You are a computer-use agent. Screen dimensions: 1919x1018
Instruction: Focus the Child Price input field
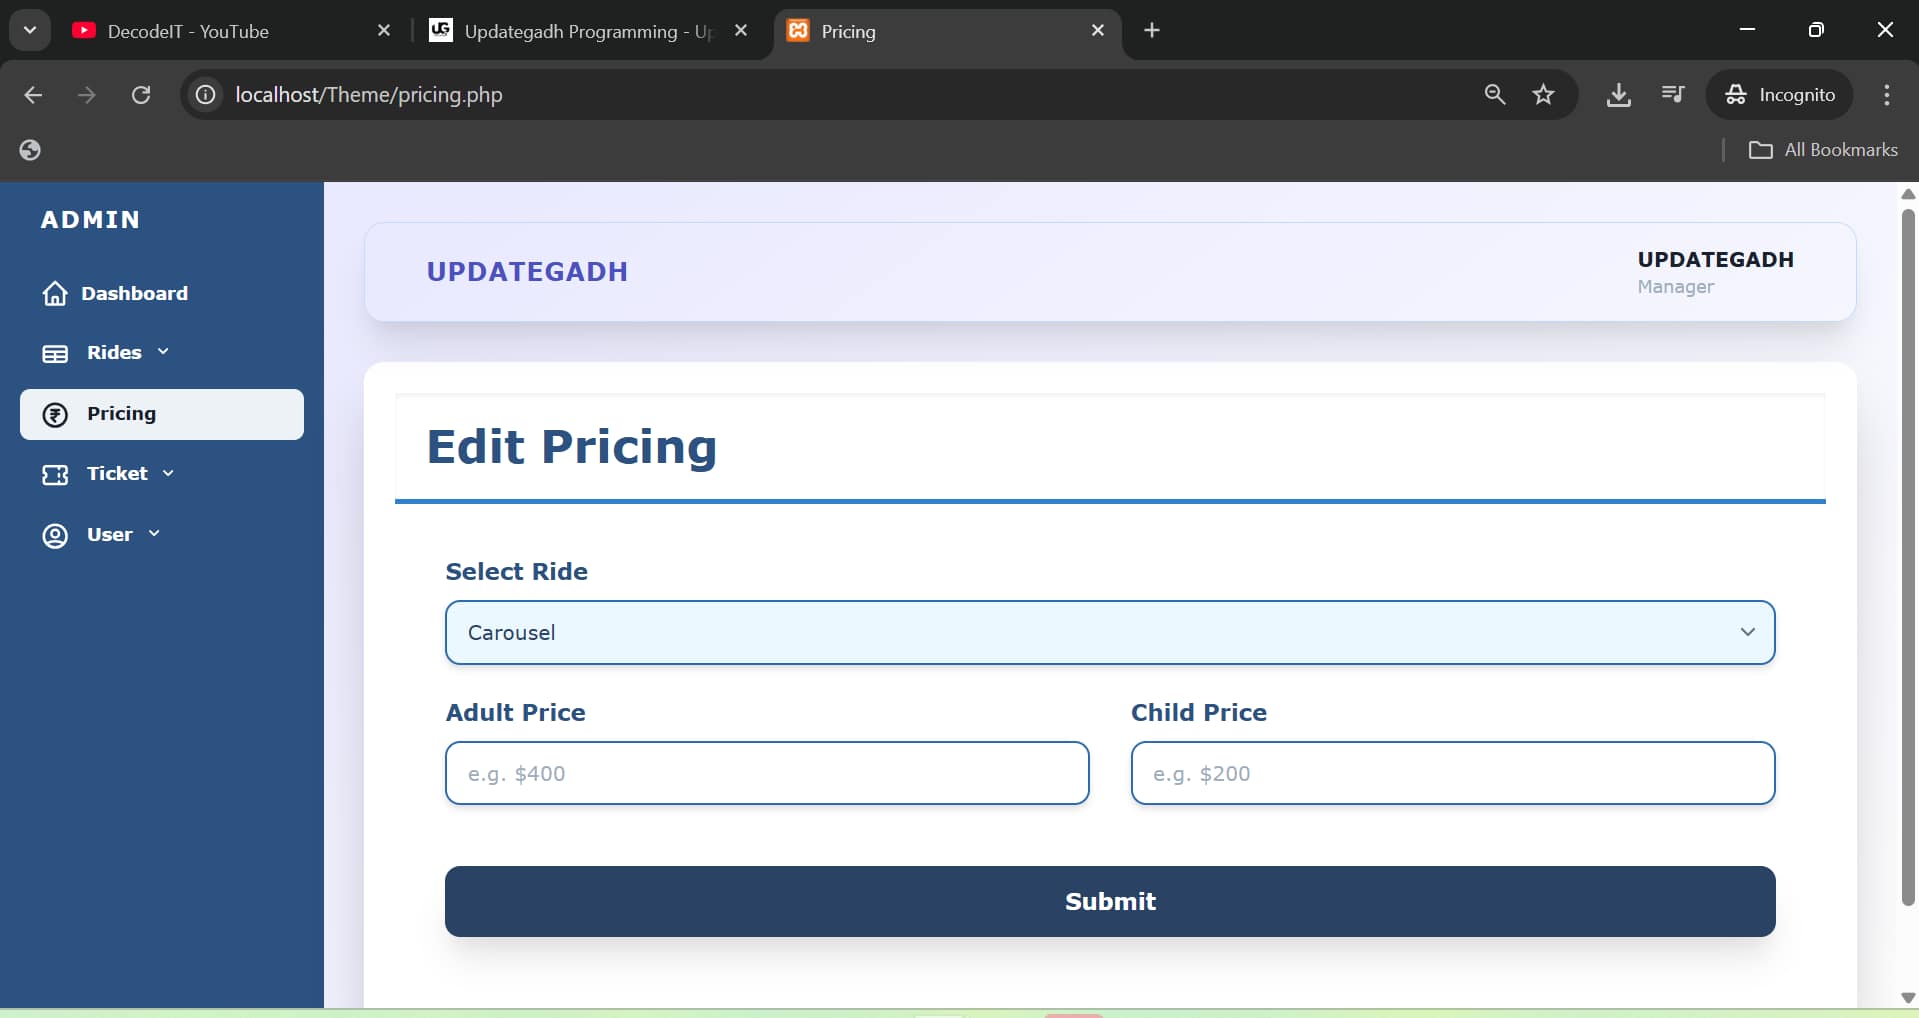click(1452, 773)
